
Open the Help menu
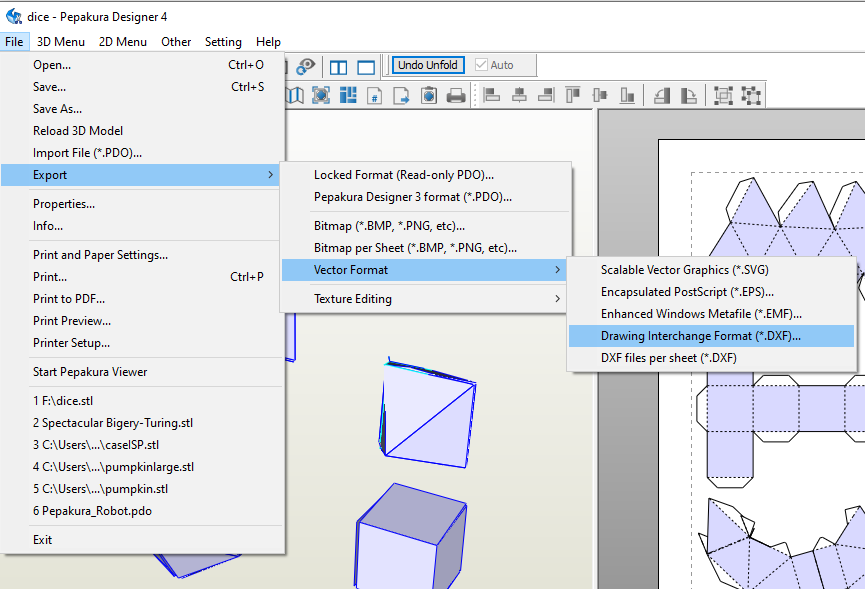(x=268, y=42)
